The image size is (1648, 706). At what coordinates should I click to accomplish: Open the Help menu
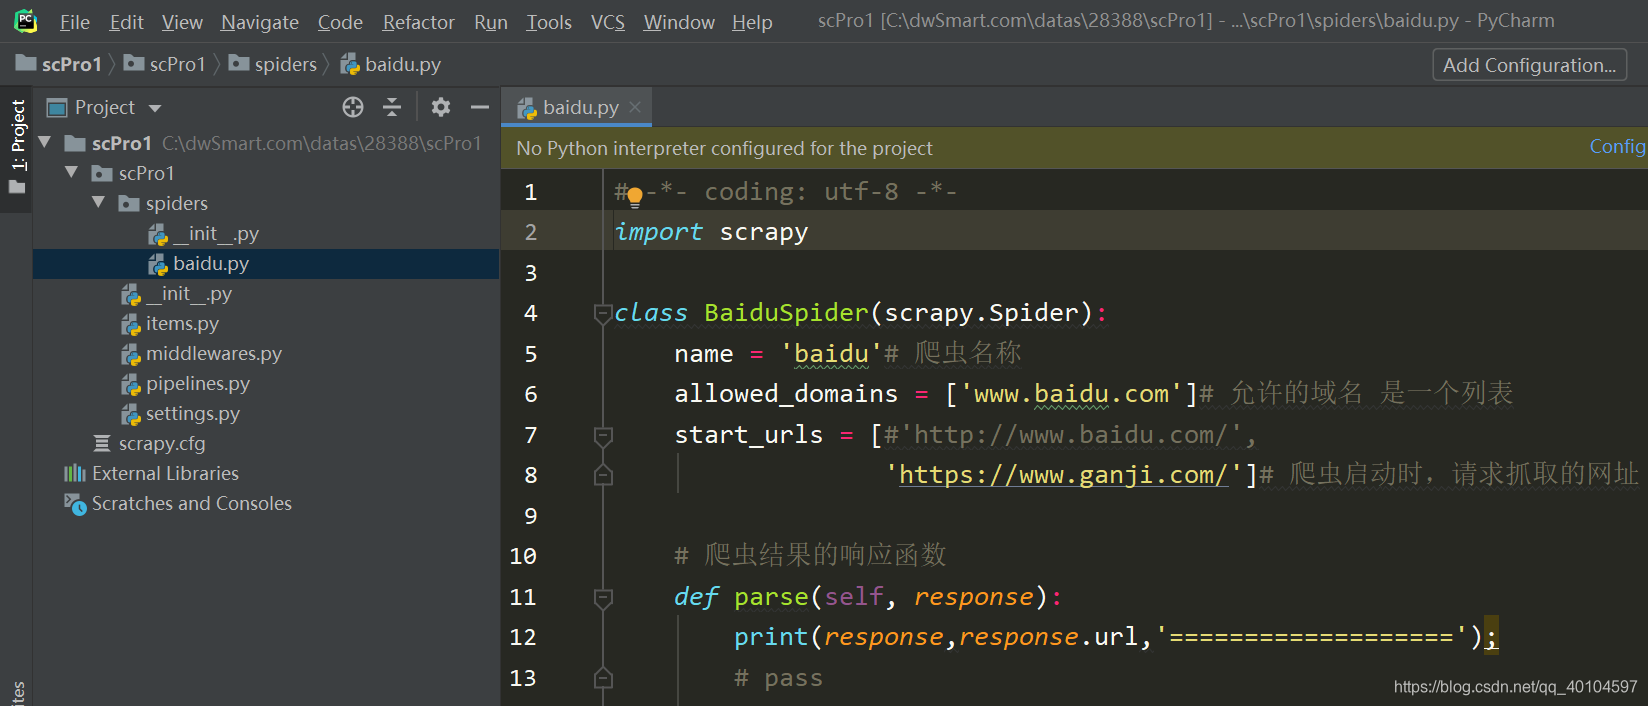pyautogui.click(x=752, y=22)
